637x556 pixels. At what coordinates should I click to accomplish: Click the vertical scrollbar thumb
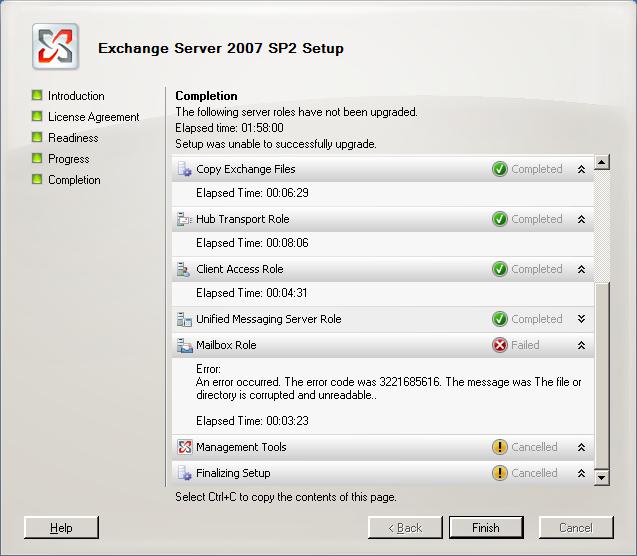pos(602,376)
